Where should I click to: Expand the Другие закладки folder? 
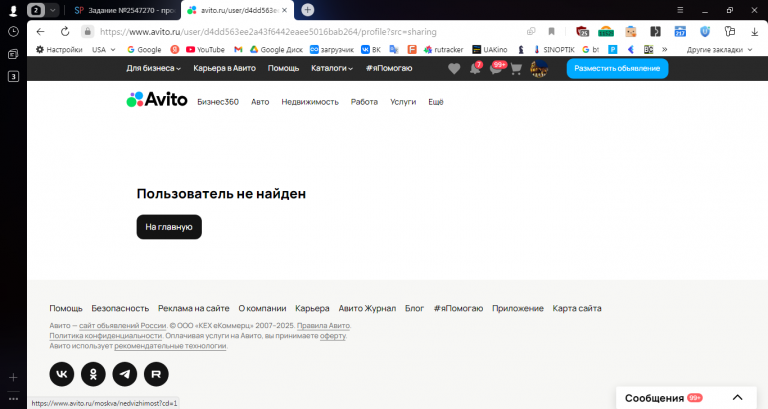(719, 49)
